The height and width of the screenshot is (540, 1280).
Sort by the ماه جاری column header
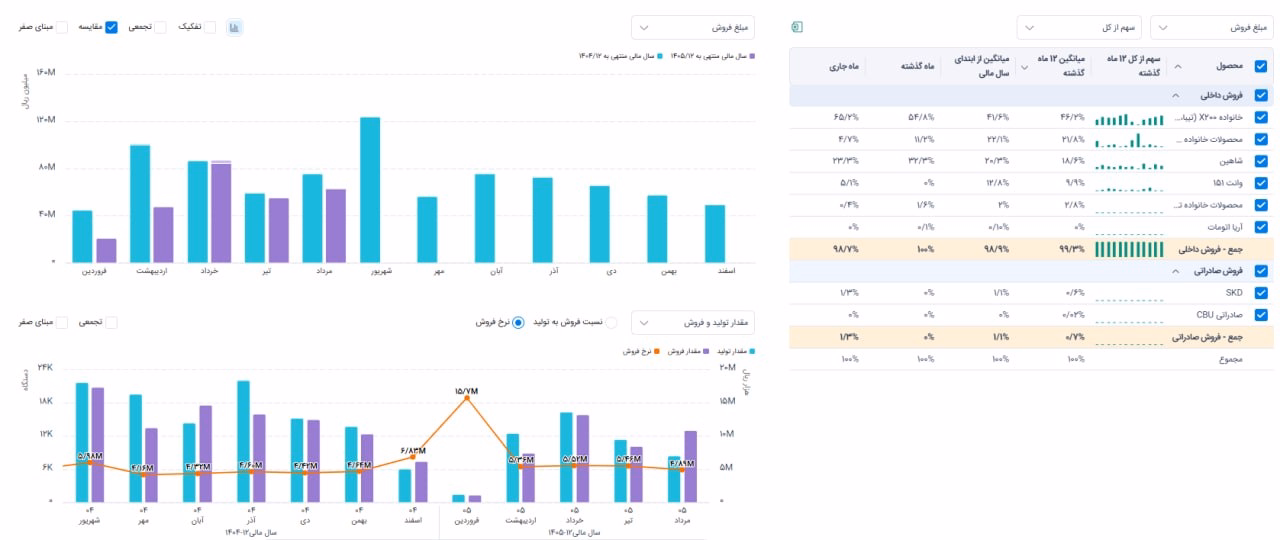pos(842,66)
